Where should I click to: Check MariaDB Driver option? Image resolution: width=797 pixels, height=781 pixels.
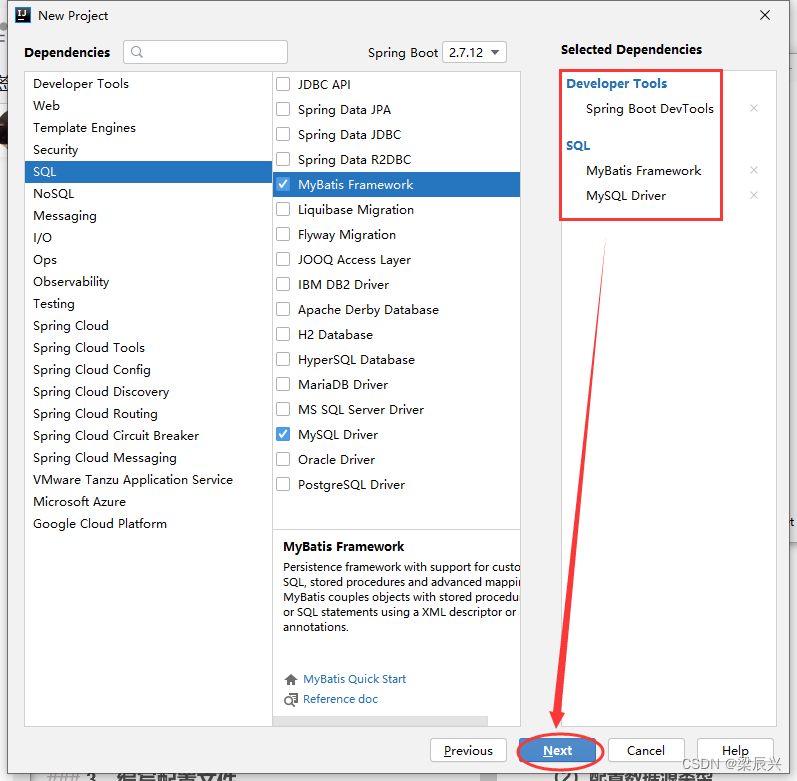[283, 384]
